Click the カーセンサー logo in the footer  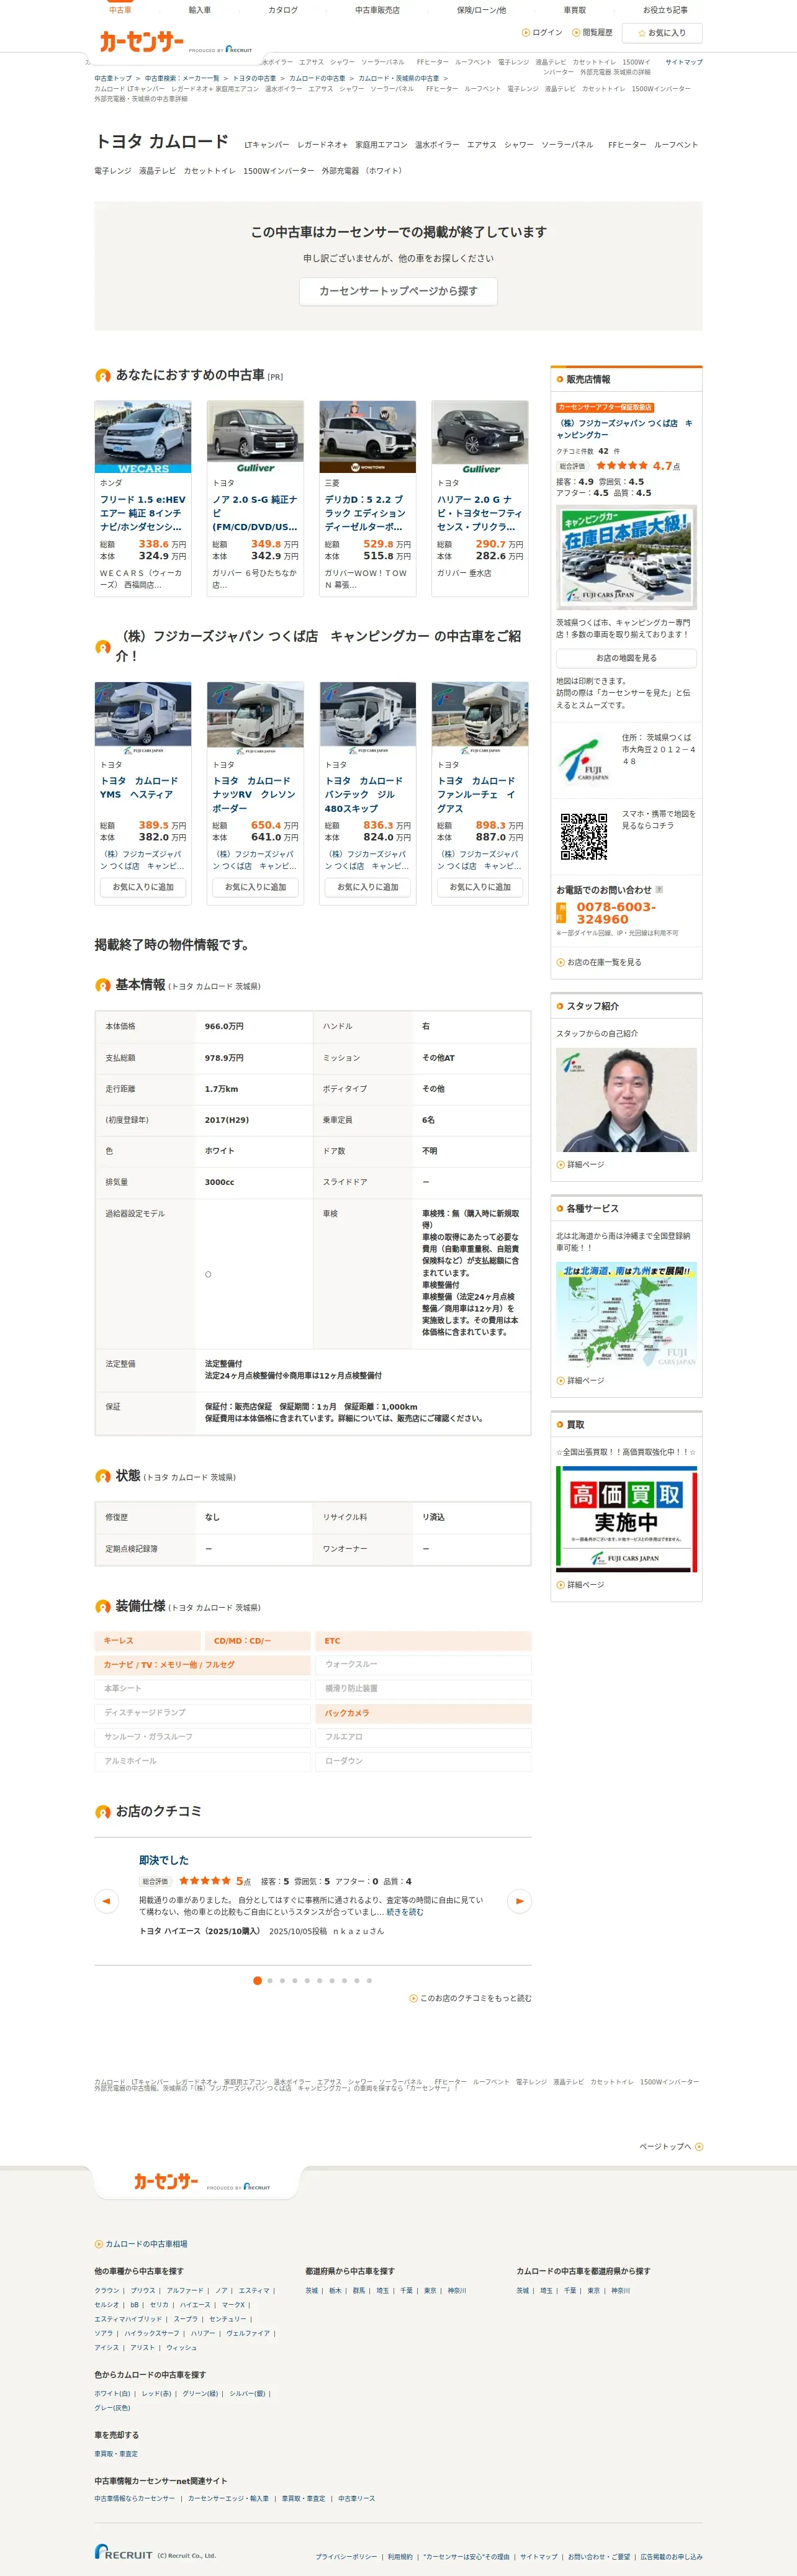pos(166,2181)
